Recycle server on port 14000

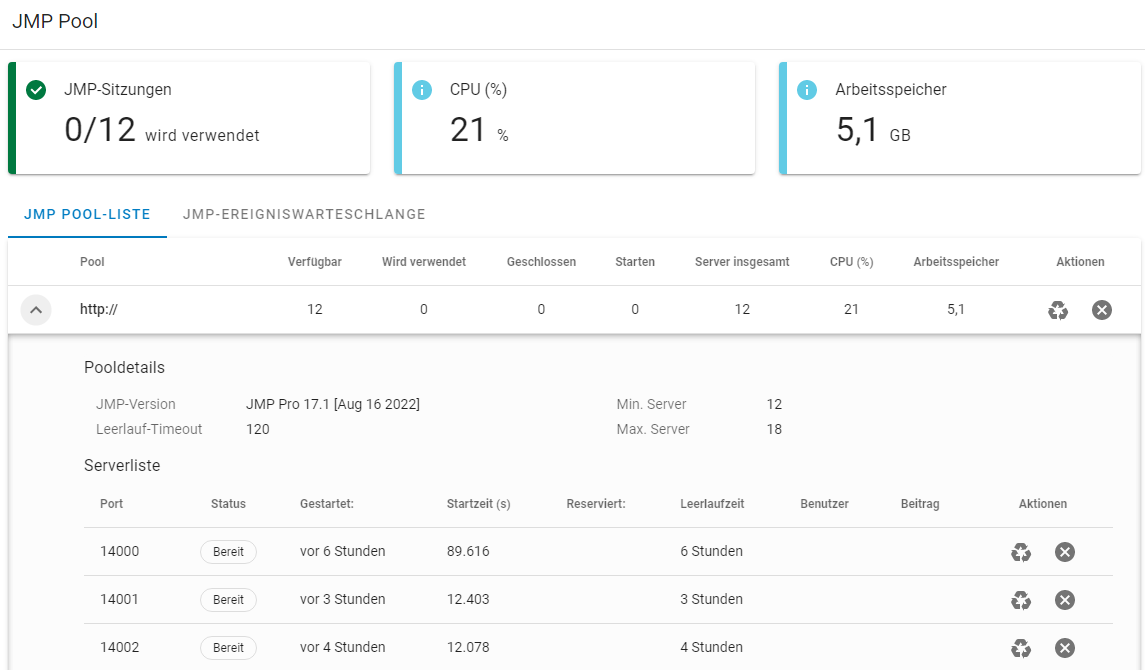(x=1021, y=552)
